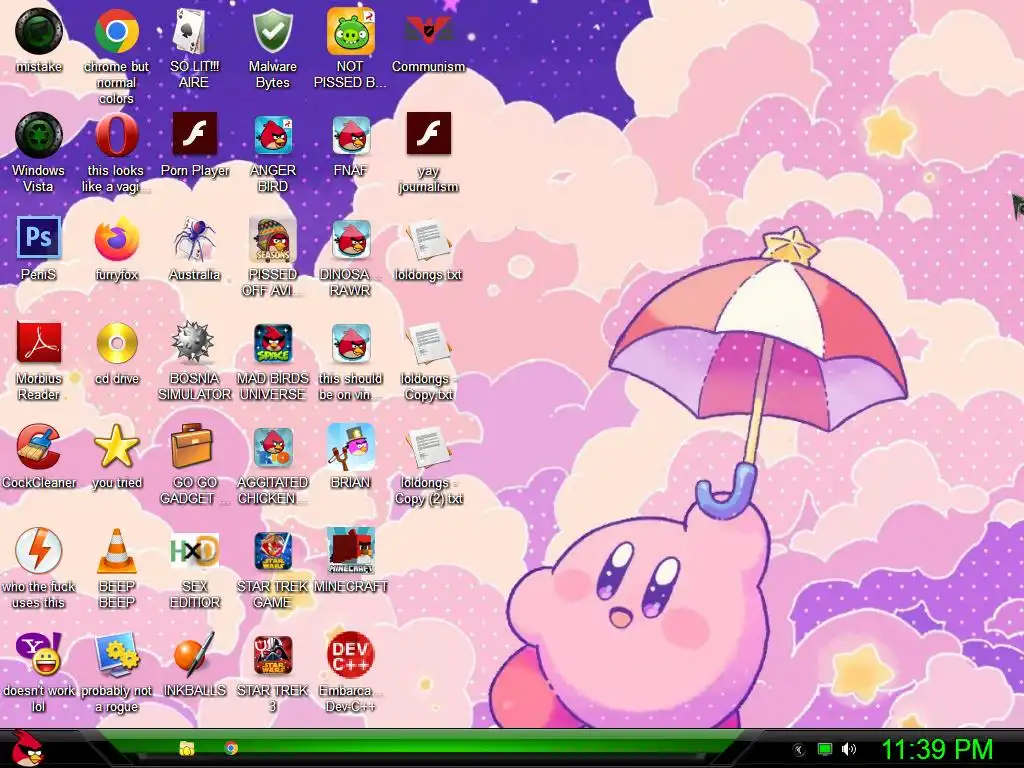Select the red CCleaner brush icon

point(39,447)
